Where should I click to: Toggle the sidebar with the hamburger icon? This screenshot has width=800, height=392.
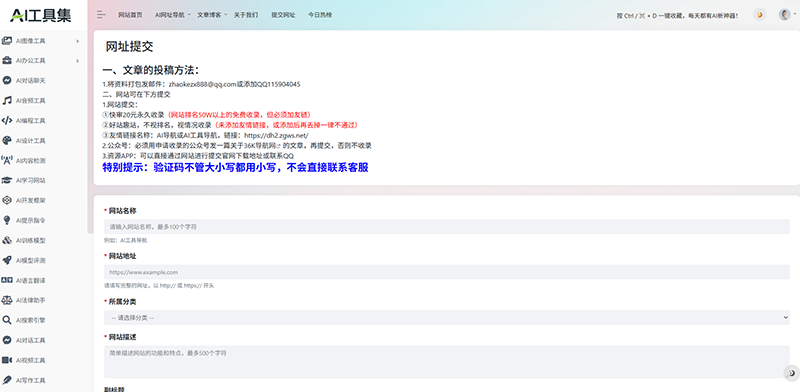click(x=102, y=15)
